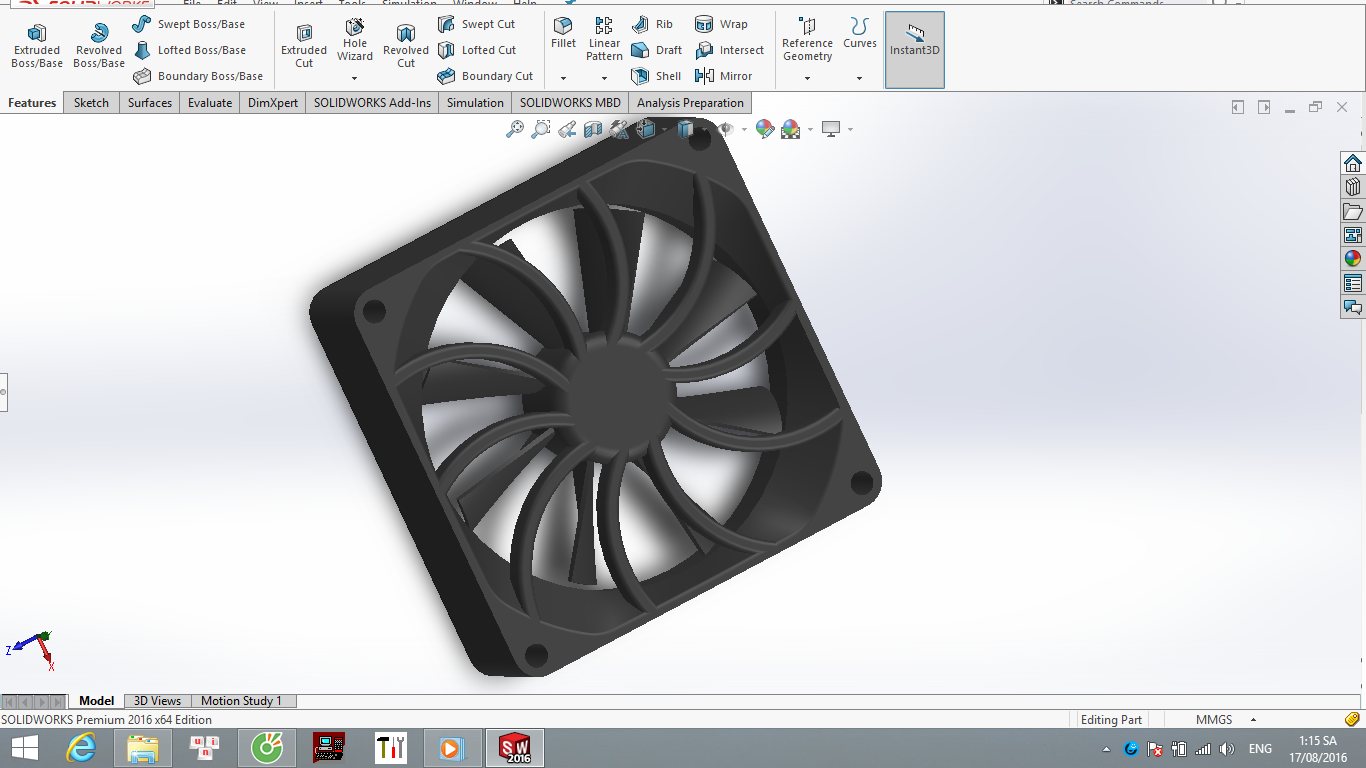1366x768 pixels.
Task: Switch to the Features tab
Action: click(32, 103)
